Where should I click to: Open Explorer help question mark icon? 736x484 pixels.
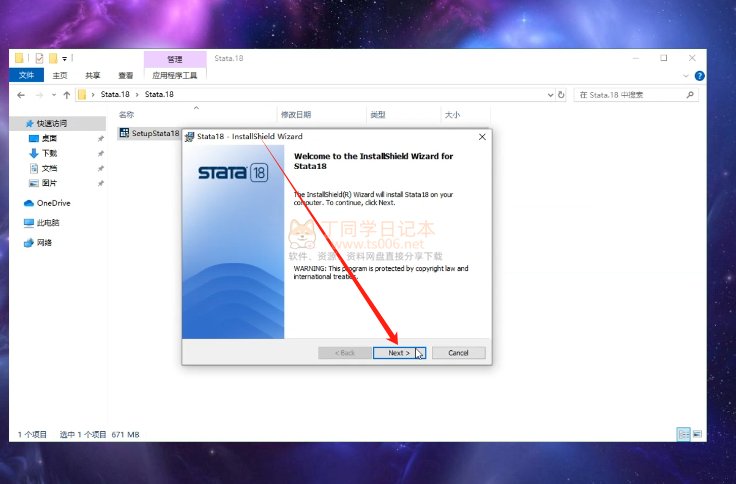point(699,76)
